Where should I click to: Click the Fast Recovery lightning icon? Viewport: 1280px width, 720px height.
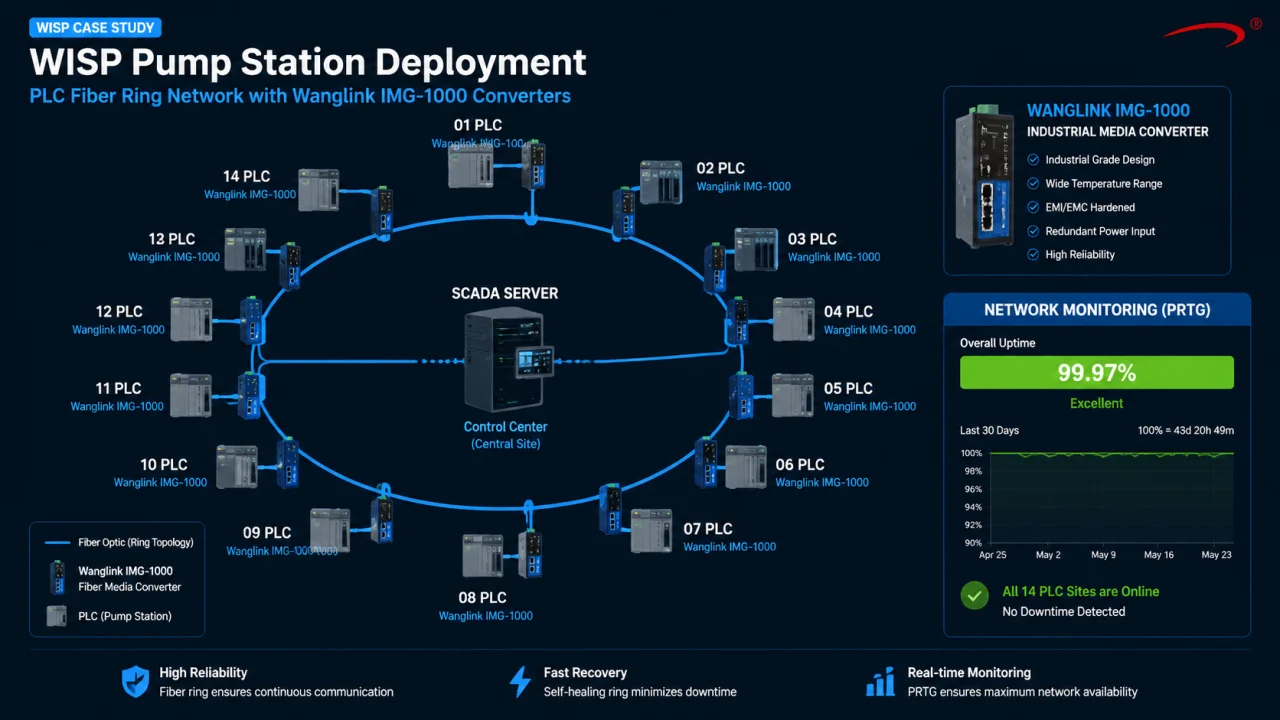520,682
